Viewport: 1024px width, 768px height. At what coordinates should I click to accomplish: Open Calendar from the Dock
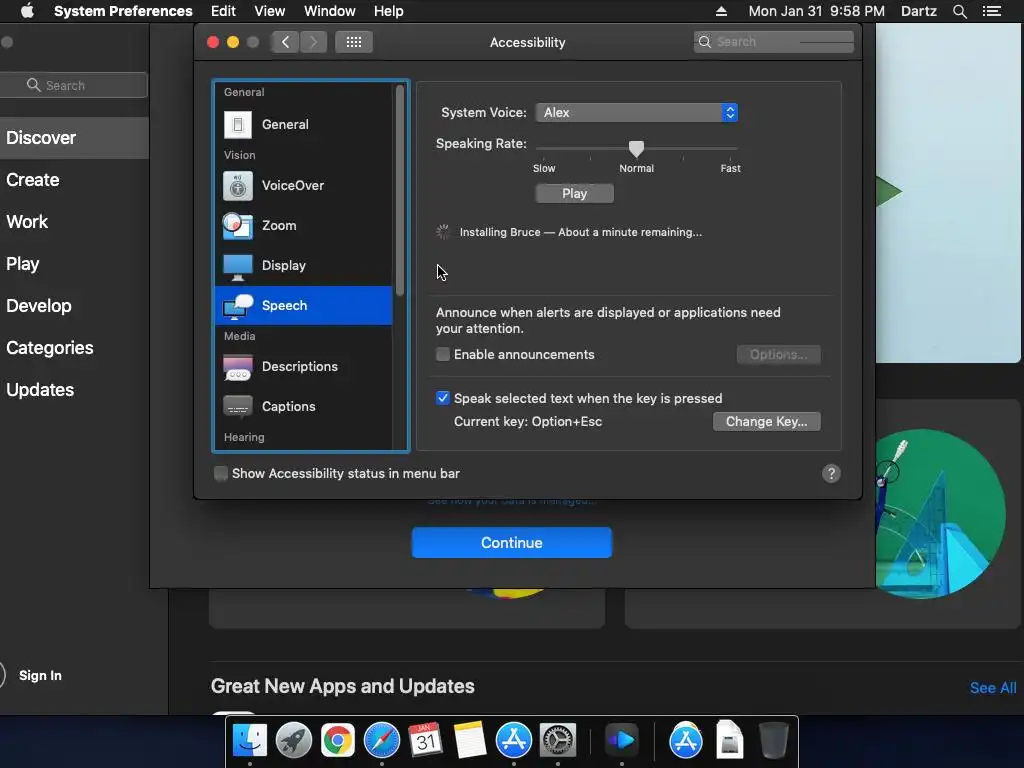click(426, 740)
